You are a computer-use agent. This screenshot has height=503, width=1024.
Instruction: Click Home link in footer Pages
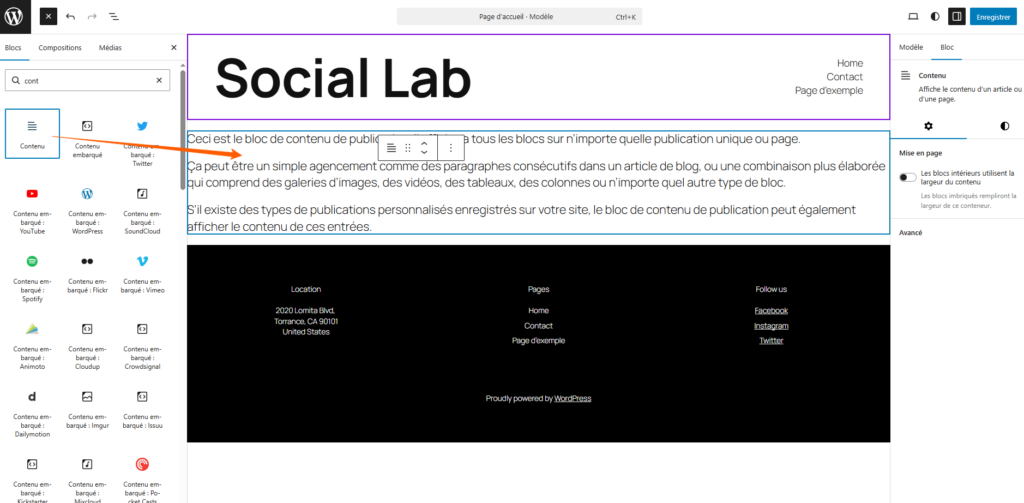coord(539,311)
